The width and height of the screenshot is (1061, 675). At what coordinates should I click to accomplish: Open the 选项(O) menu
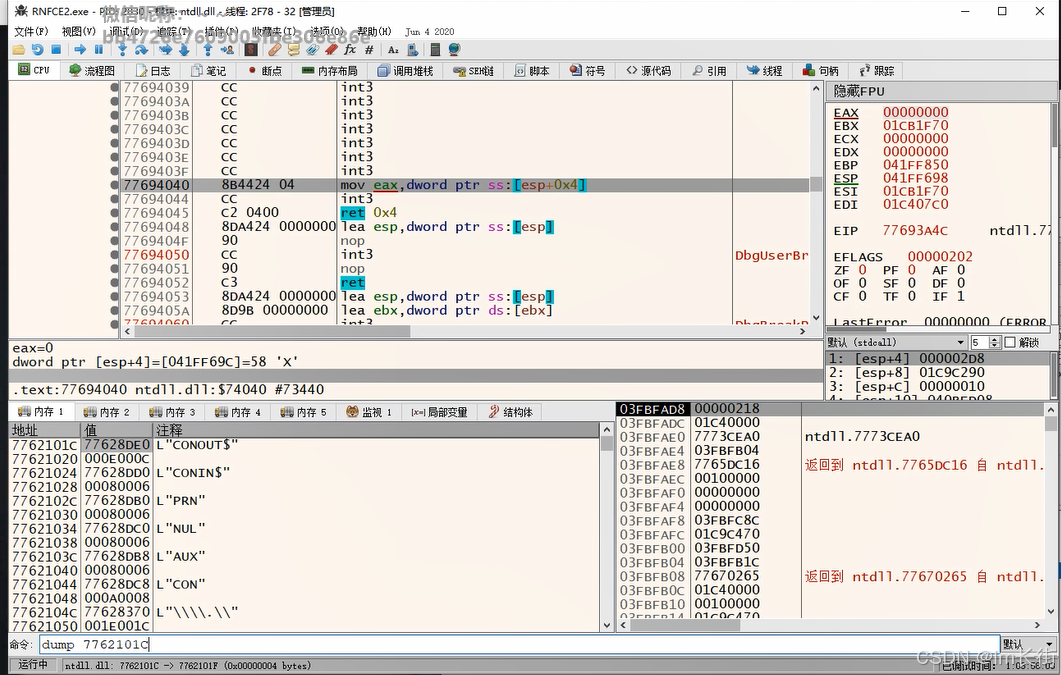(x=327, y=31)
